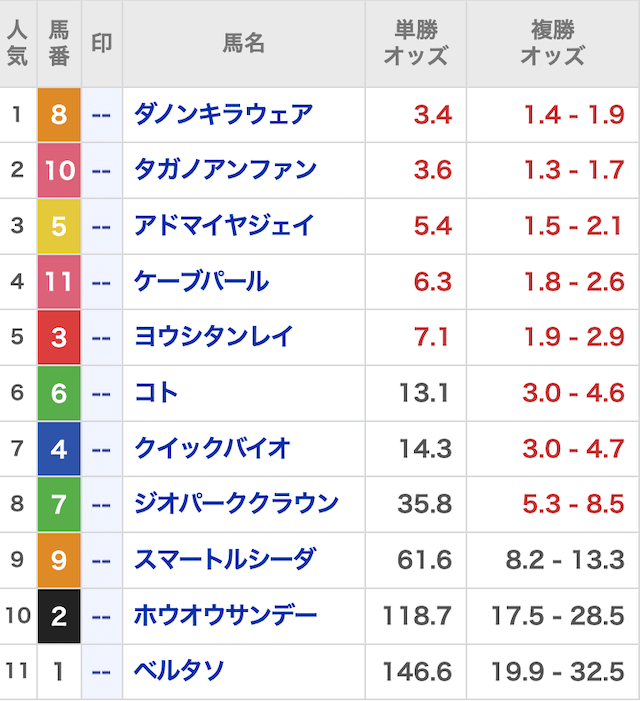Expand the mark dropdown for ベルタソ
The width and height of the screenshot is (640, 701).
coord(101,672)
